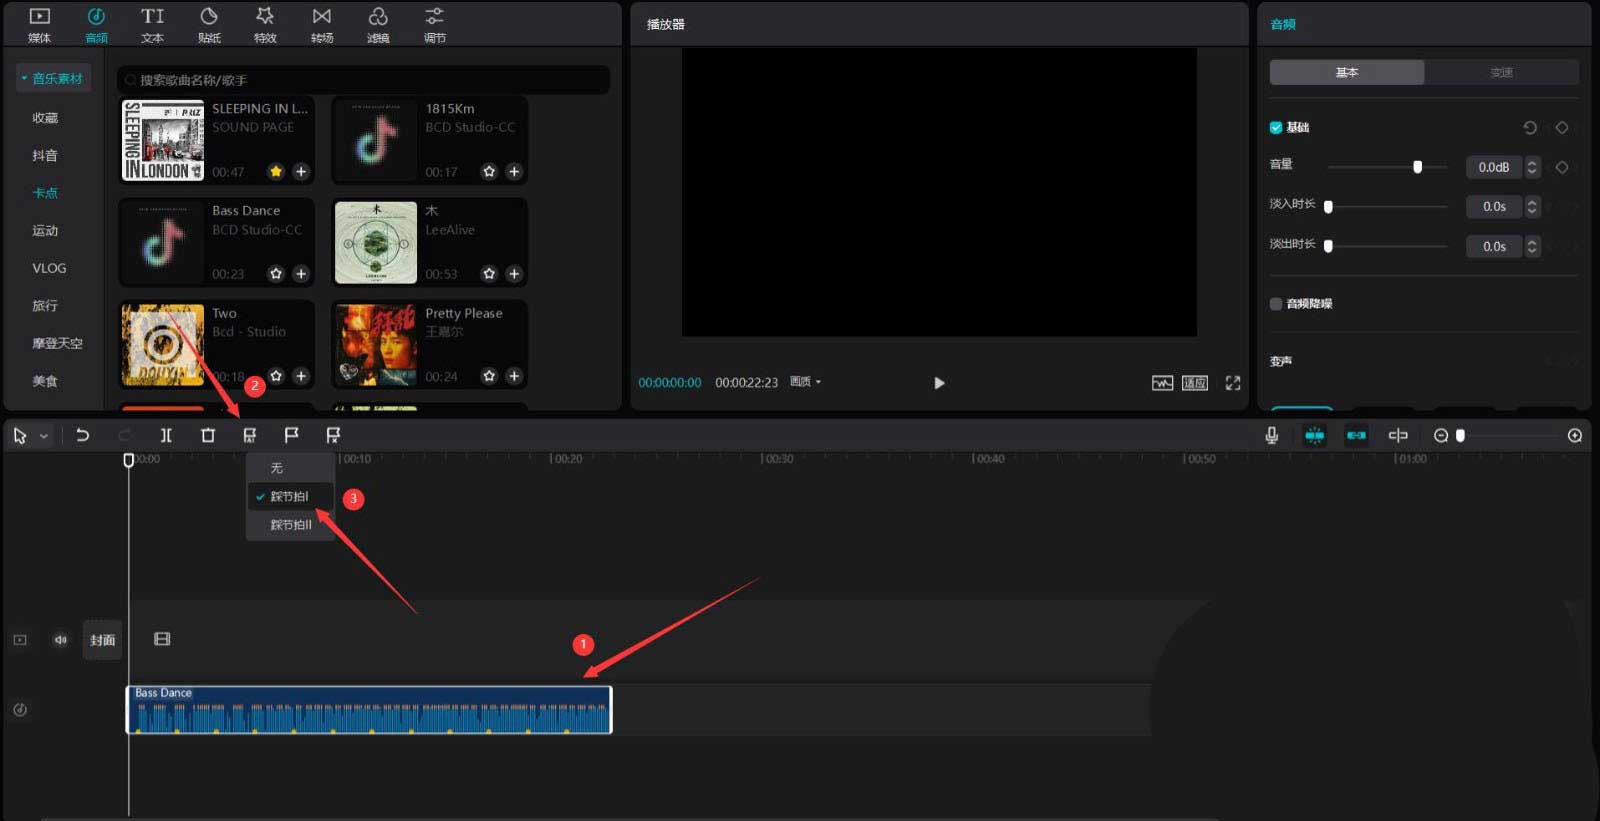1600x821 pixels.
Task: Delete selected clip with trash icon
Action: click(x=208, y=436)
